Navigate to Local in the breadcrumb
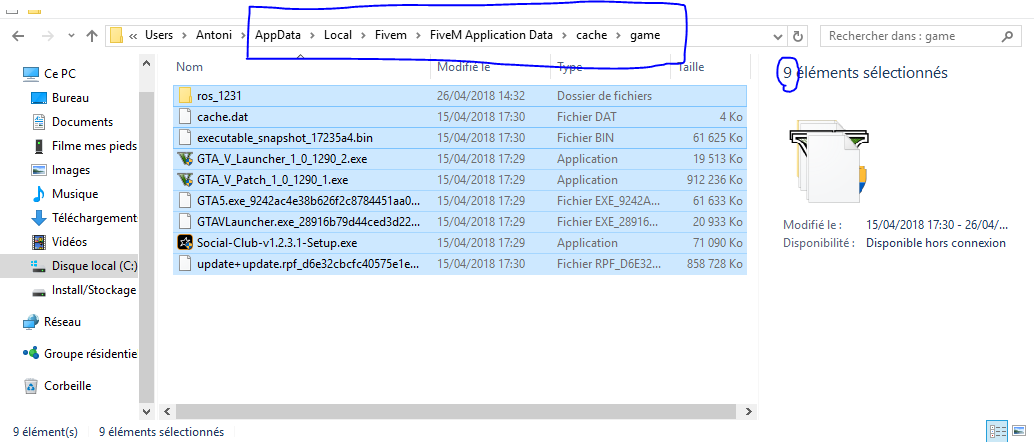Viewport: 1034px width, 442px height. [x=338, y=36]
